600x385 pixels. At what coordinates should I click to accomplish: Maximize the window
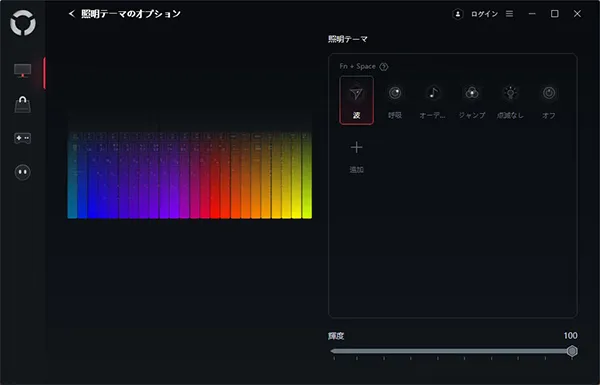(x=554, y=14)
